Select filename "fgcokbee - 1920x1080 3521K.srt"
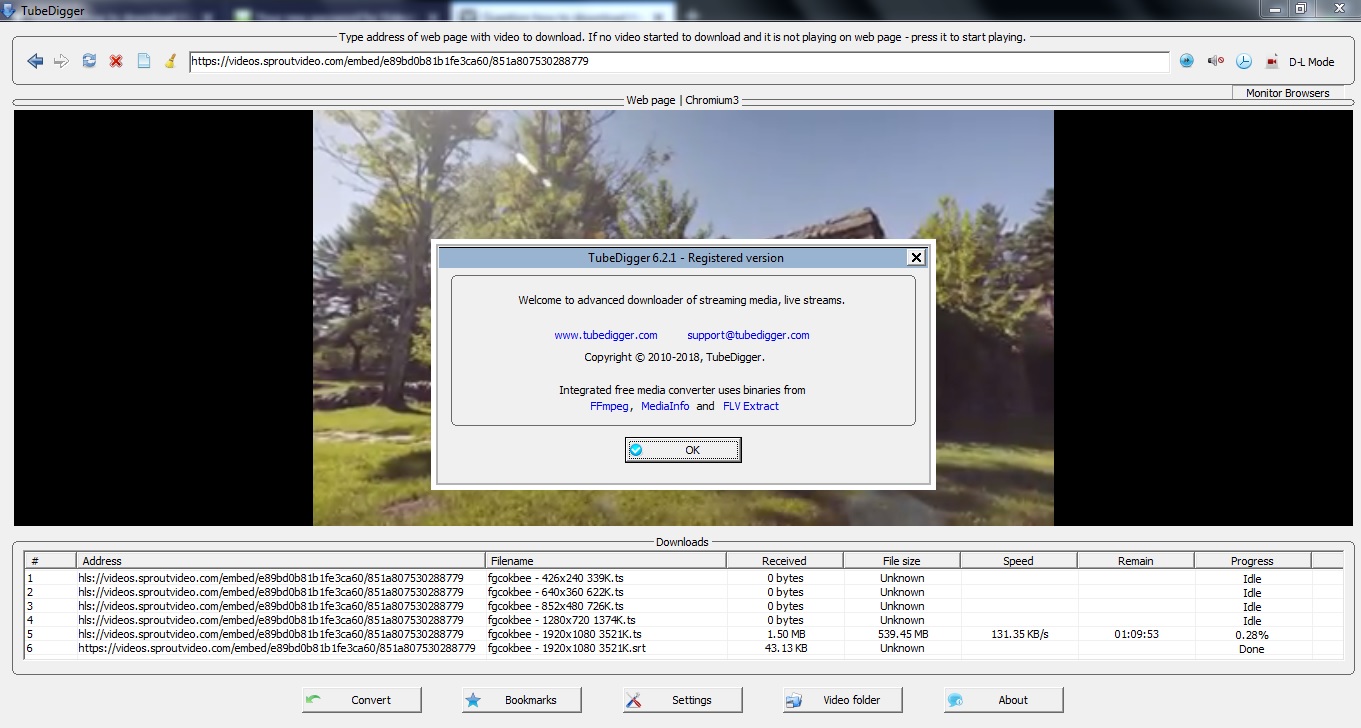The image size is (1361, 728). (x=565, y=648)
